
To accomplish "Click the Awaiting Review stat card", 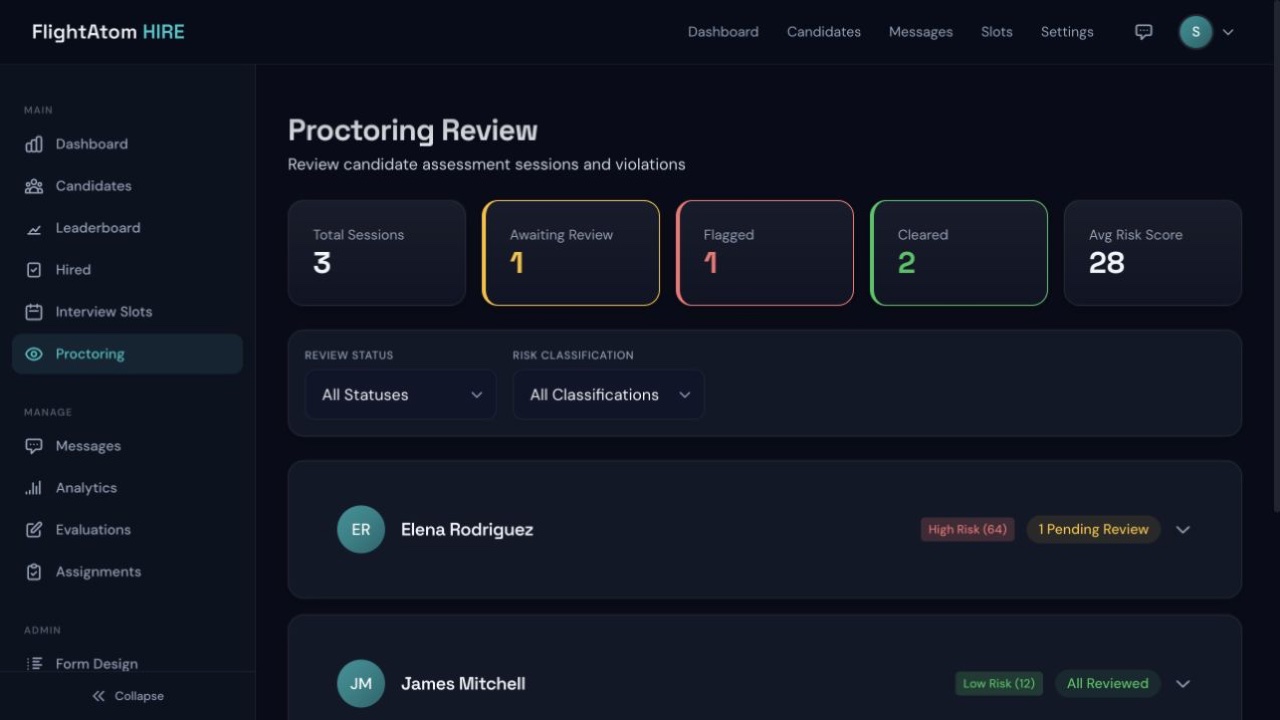I will click(x=571, y=253).
